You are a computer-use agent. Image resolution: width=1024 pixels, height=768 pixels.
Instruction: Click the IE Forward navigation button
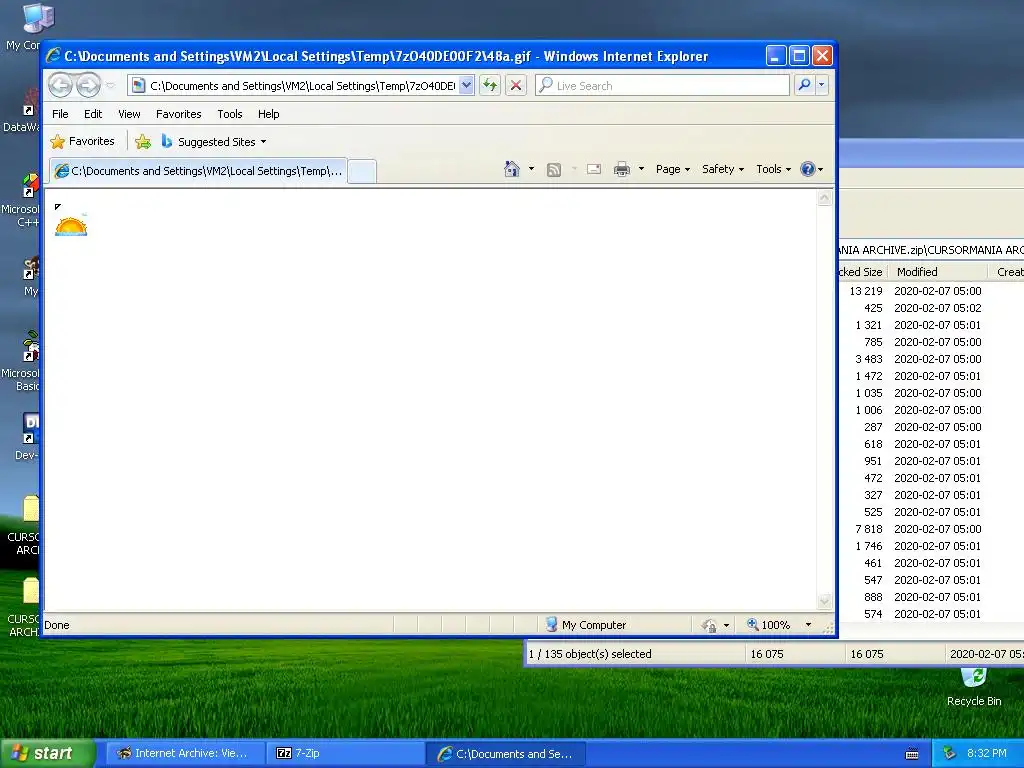click(x=88, y=85)
